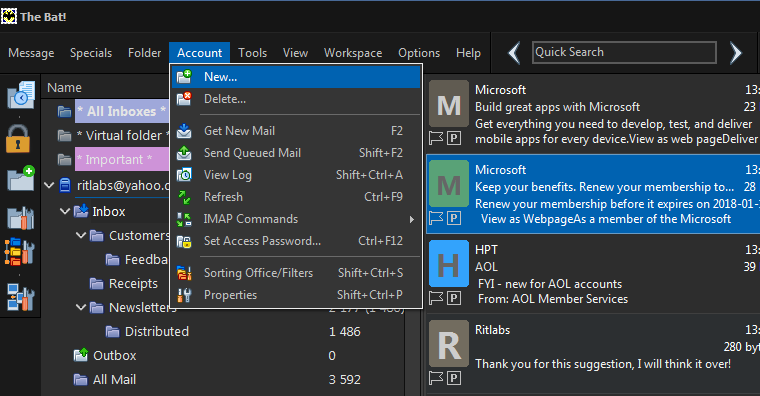Click the M avatar of first Microsoft message
The image size is (760, 396).
pyautogui.click(x=449, y=104)
